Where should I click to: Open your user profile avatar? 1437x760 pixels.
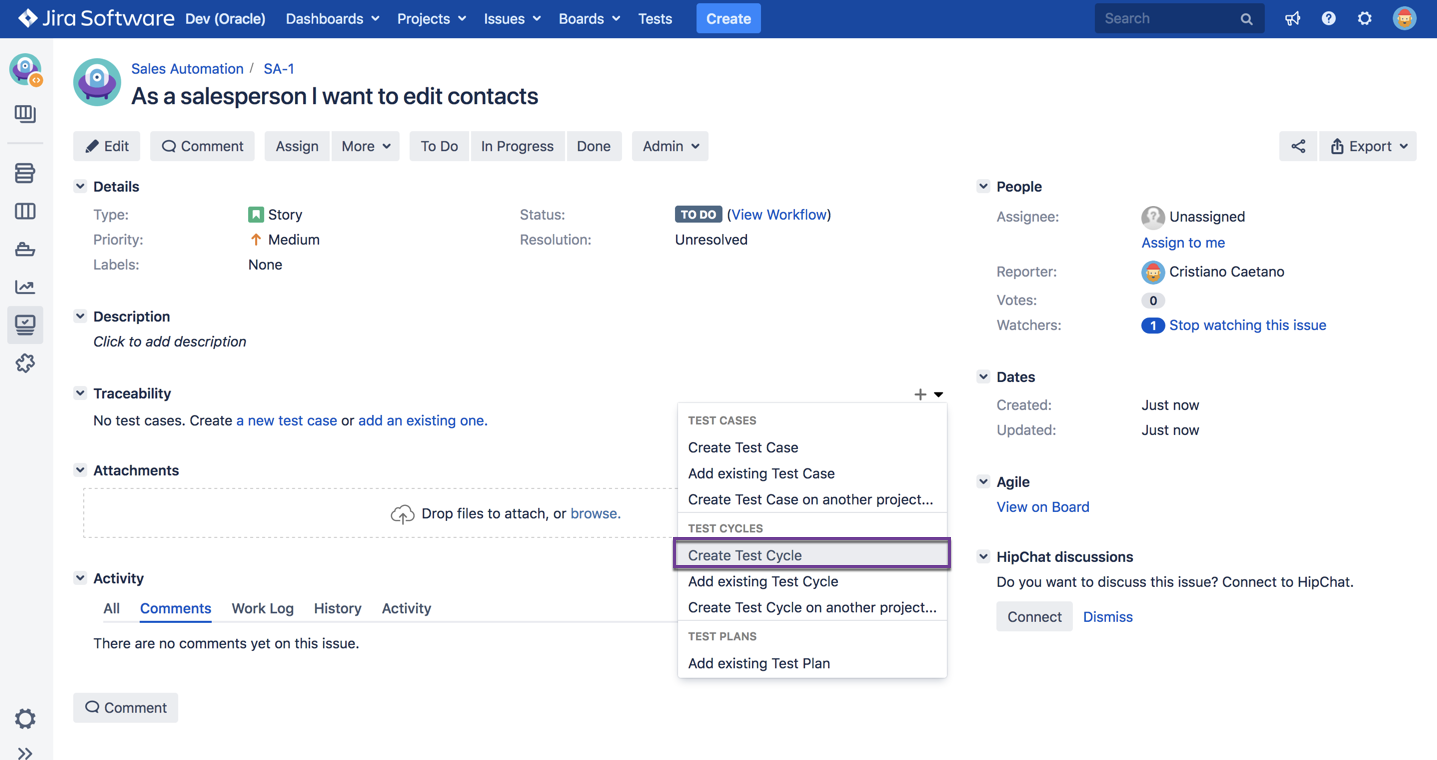click(1404, 18)
